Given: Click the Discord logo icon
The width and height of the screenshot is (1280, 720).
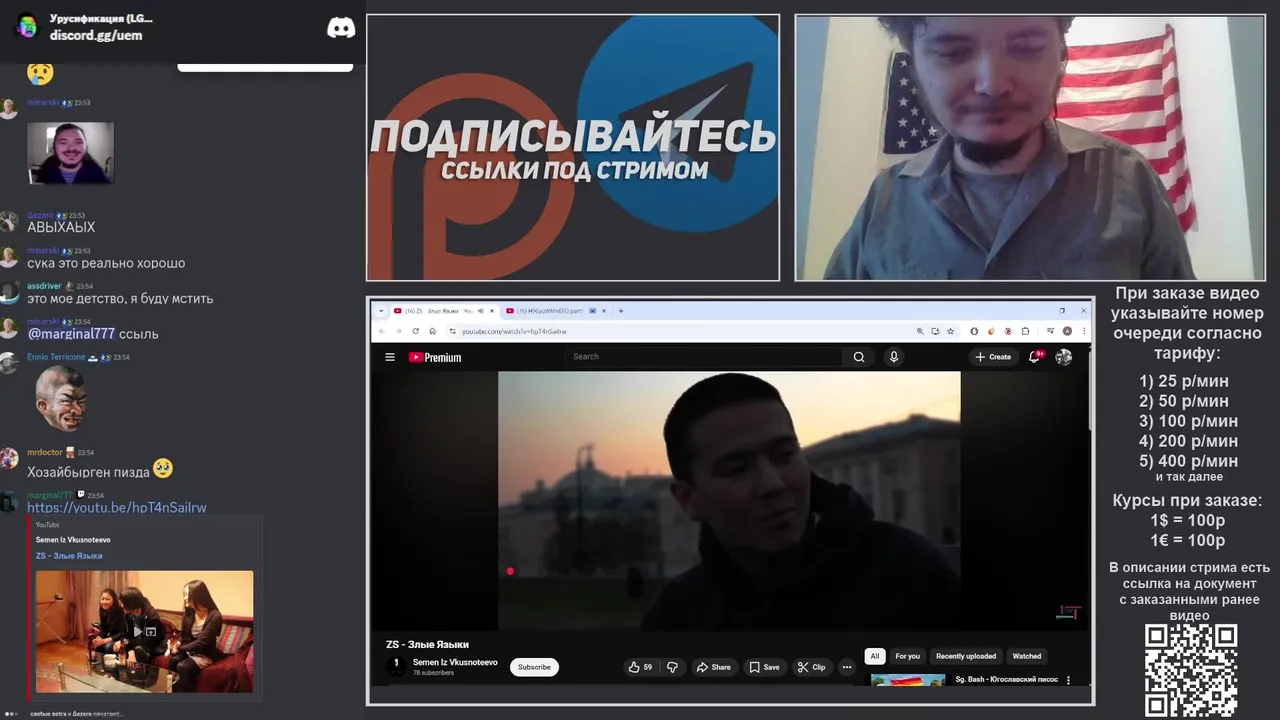Looking at the screenshot, I should [341, 28].
